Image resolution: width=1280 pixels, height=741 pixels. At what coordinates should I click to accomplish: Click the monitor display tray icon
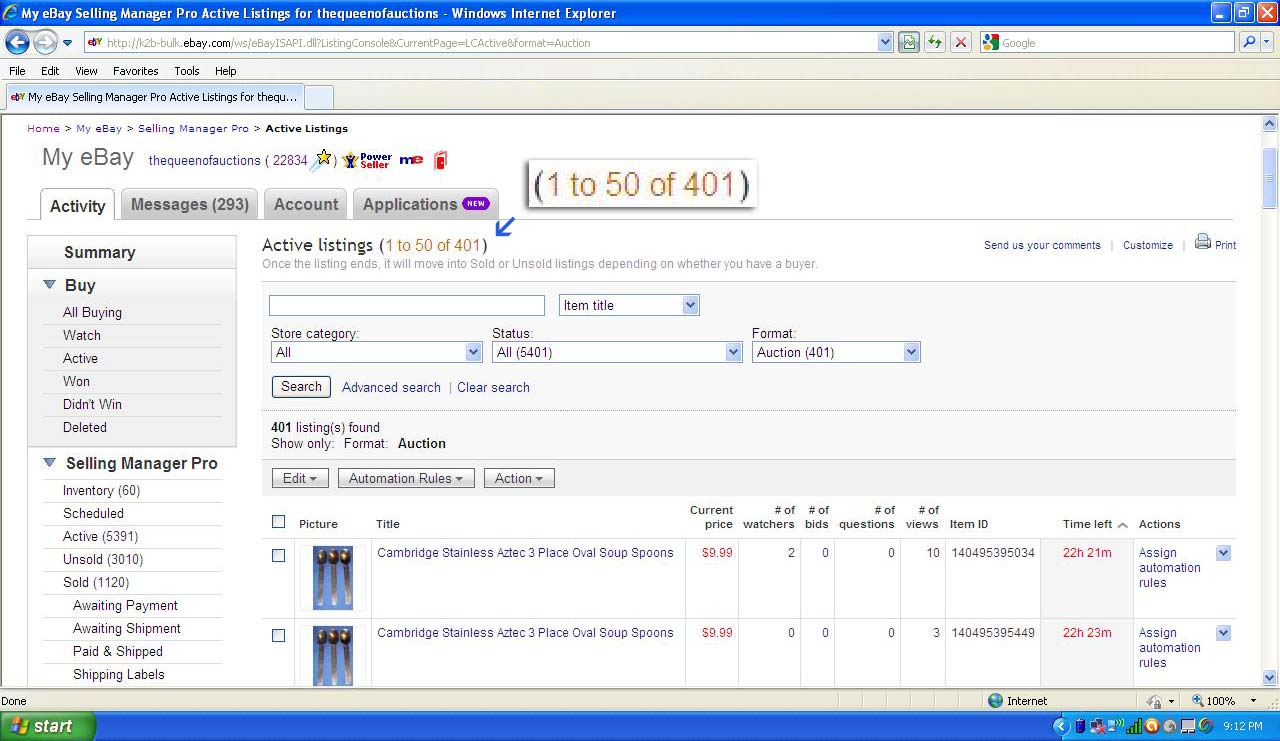coord(1188,726)
